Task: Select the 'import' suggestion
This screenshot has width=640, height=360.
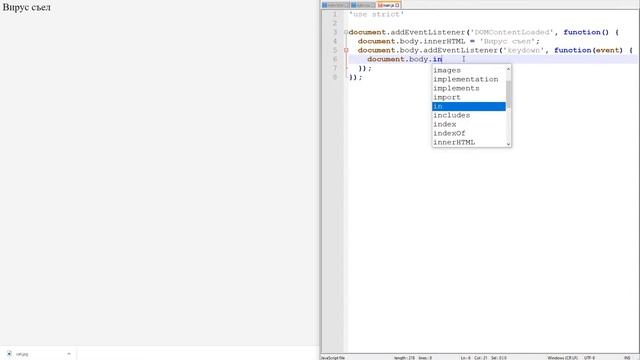Action: 469,97
